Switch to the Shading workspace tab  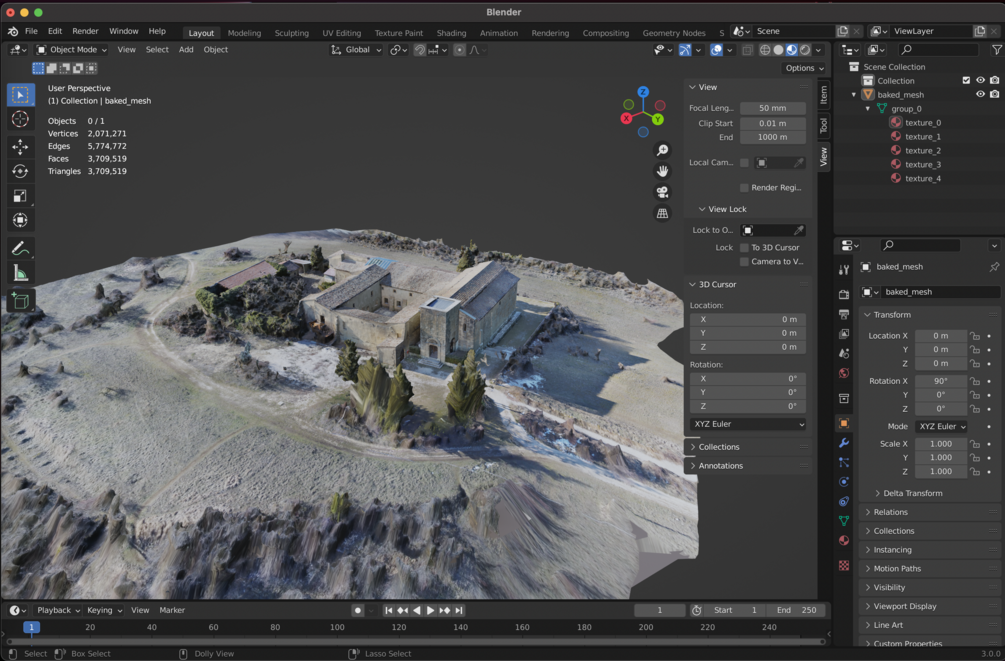(x=451, y=33)
